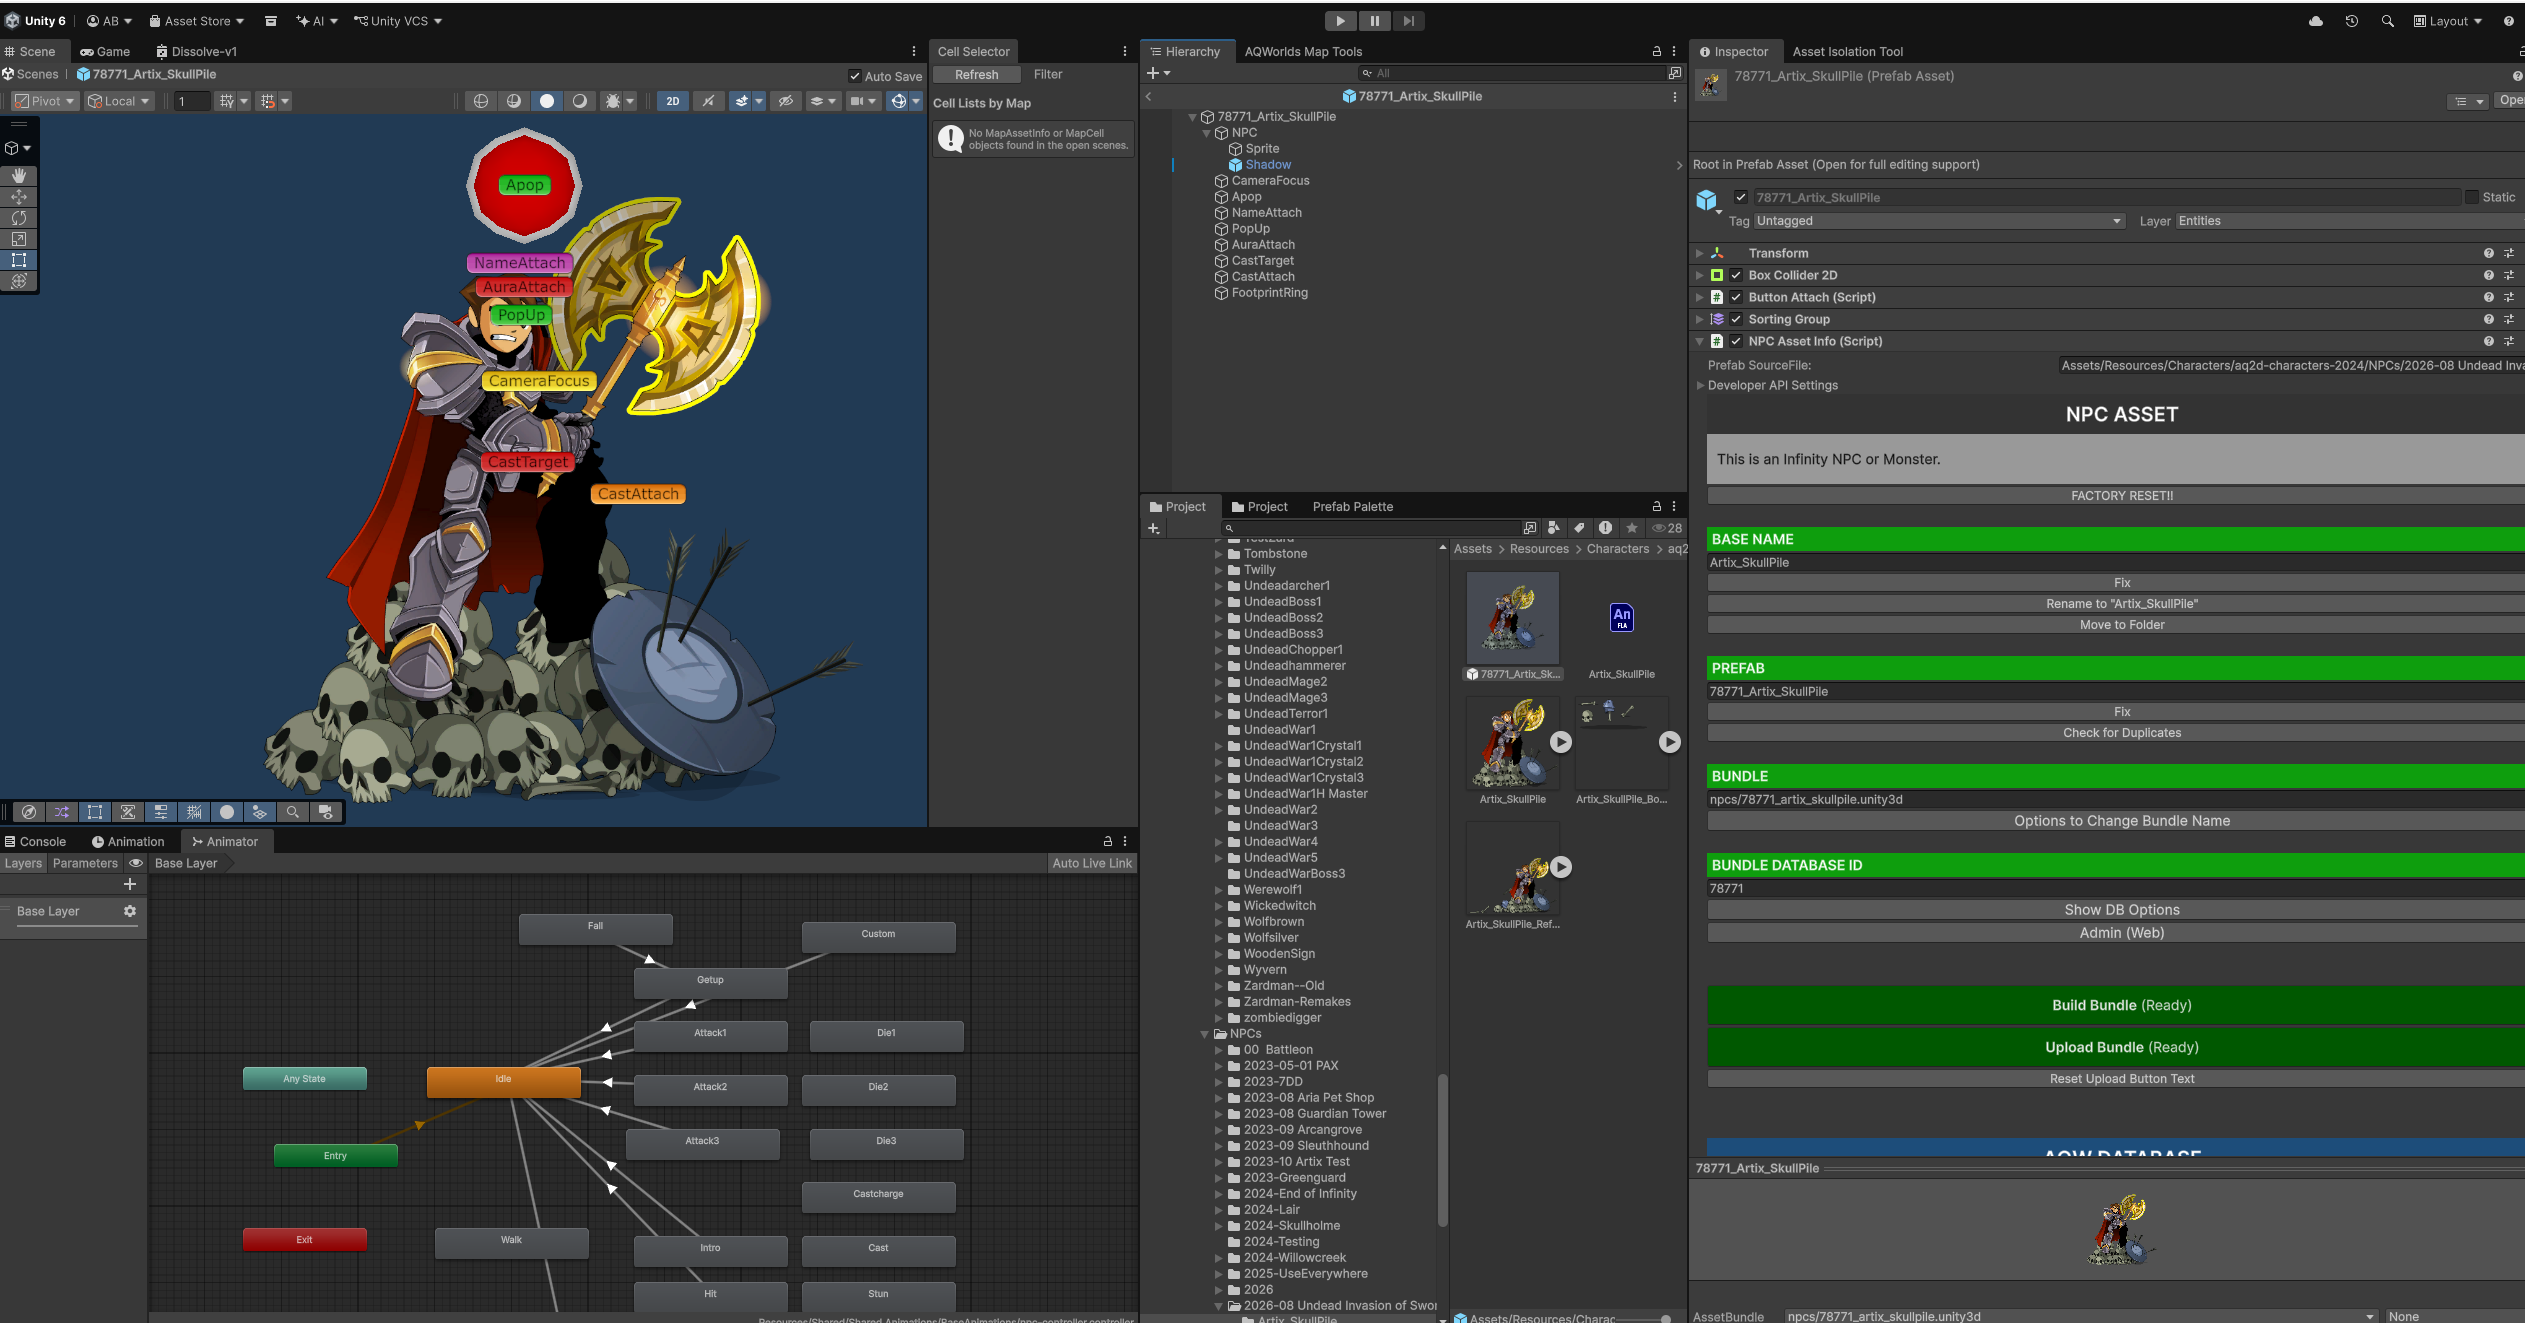Screen dimensions: 2525x1323
Task: Toggle the Auto Save checkbox
Action: (x=855, y=76)
